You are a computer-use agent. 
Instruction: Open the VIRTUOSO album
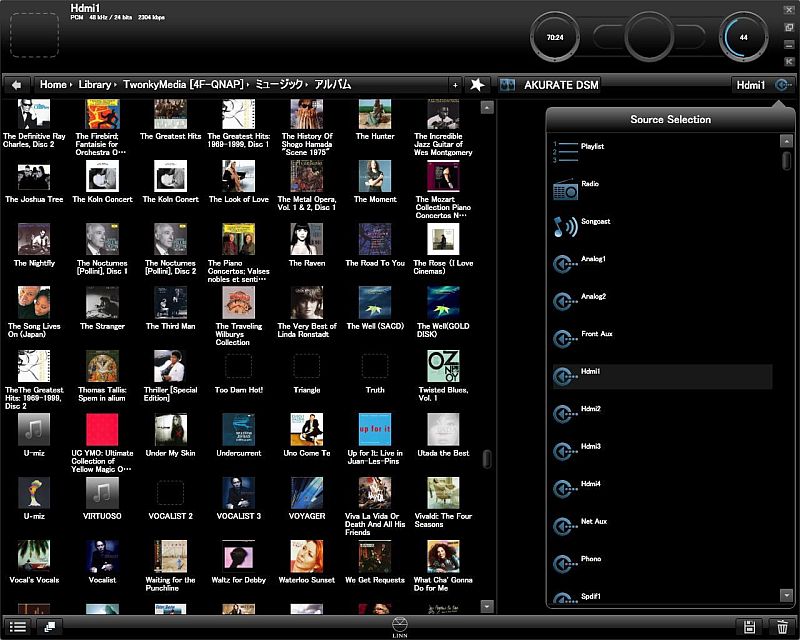[102, 493]
